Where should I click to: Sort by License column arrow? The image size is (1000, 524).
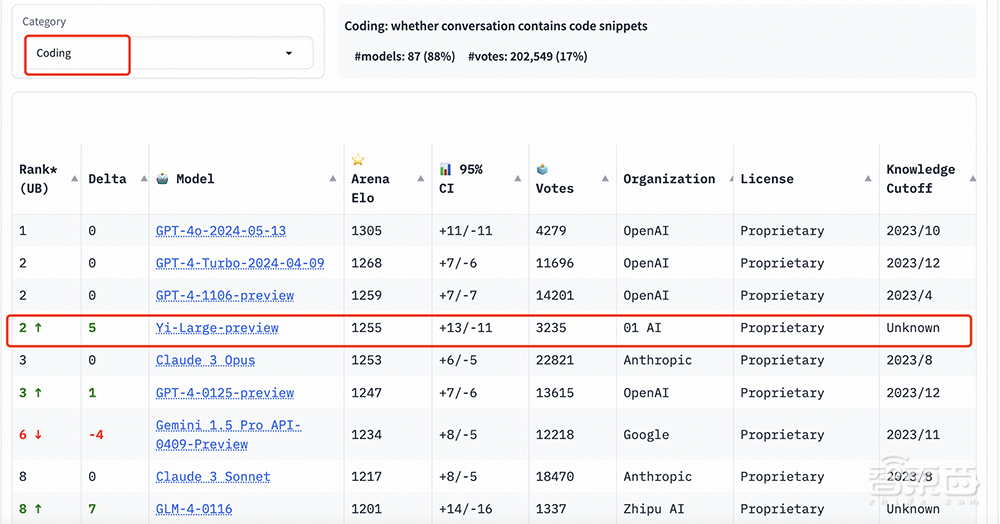tap(867, 179)
